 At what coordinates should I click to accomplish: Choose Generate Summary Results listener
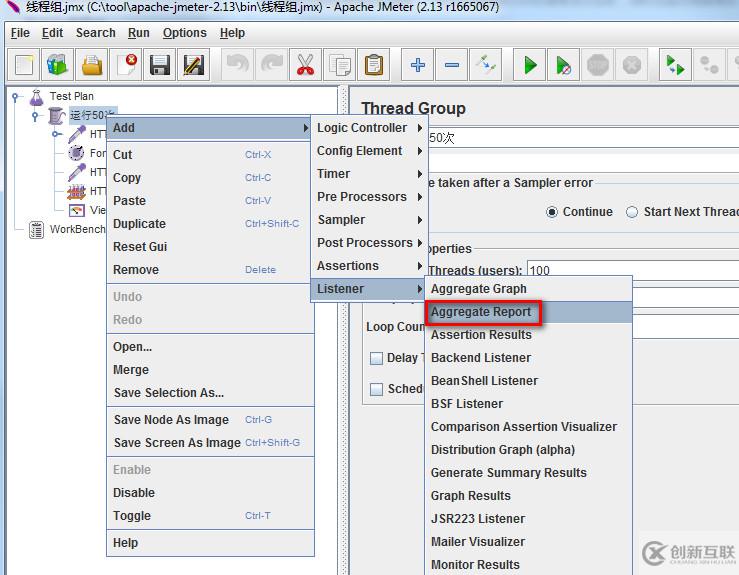pos(528,473)
